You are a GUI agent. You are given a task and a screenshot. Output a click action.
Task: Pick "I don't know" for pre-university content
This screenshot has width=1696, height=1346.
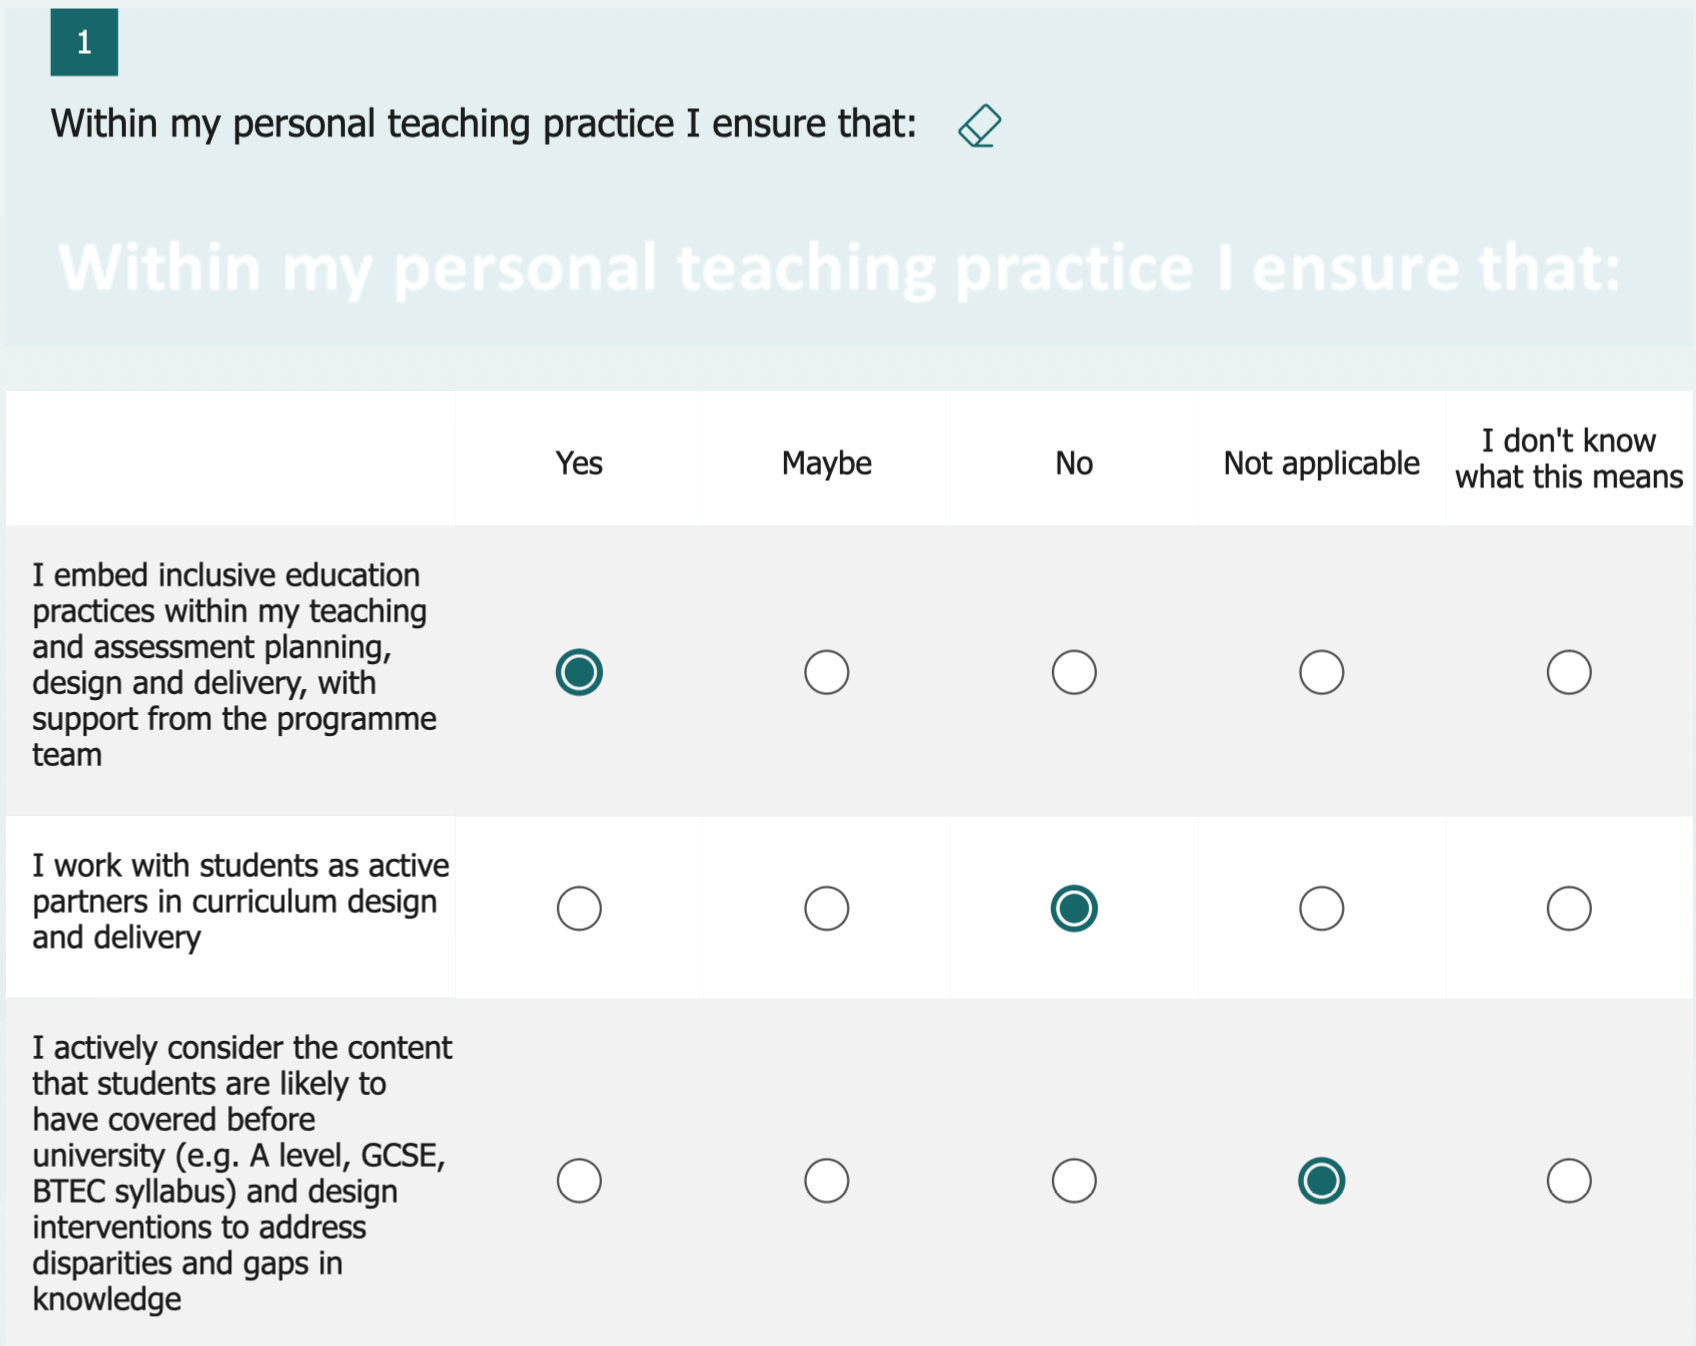click(1568, 1181)
